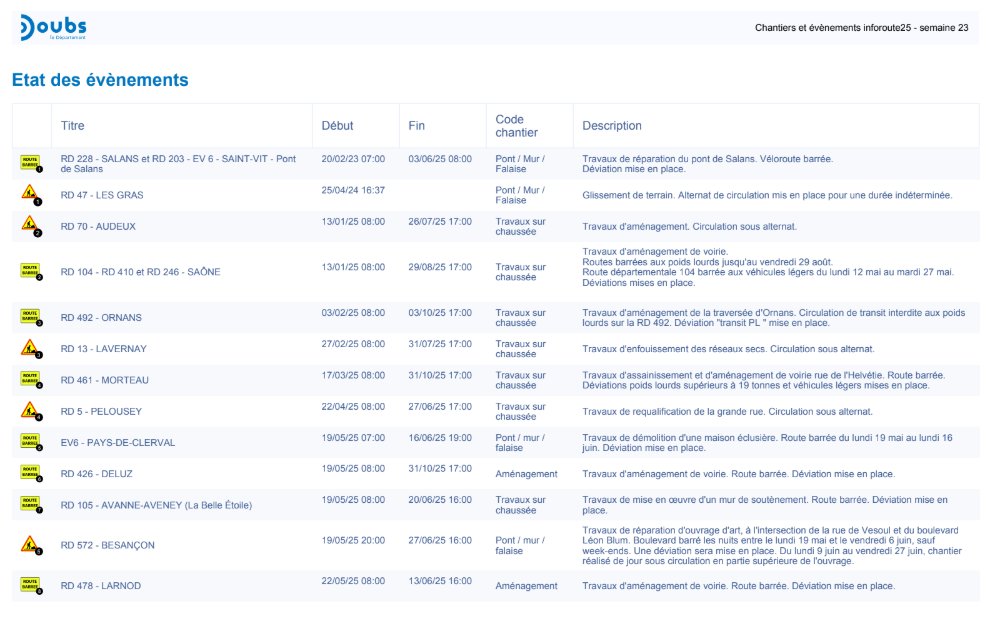Click the Début column header
Screen dimensions: 988x626
337,126
